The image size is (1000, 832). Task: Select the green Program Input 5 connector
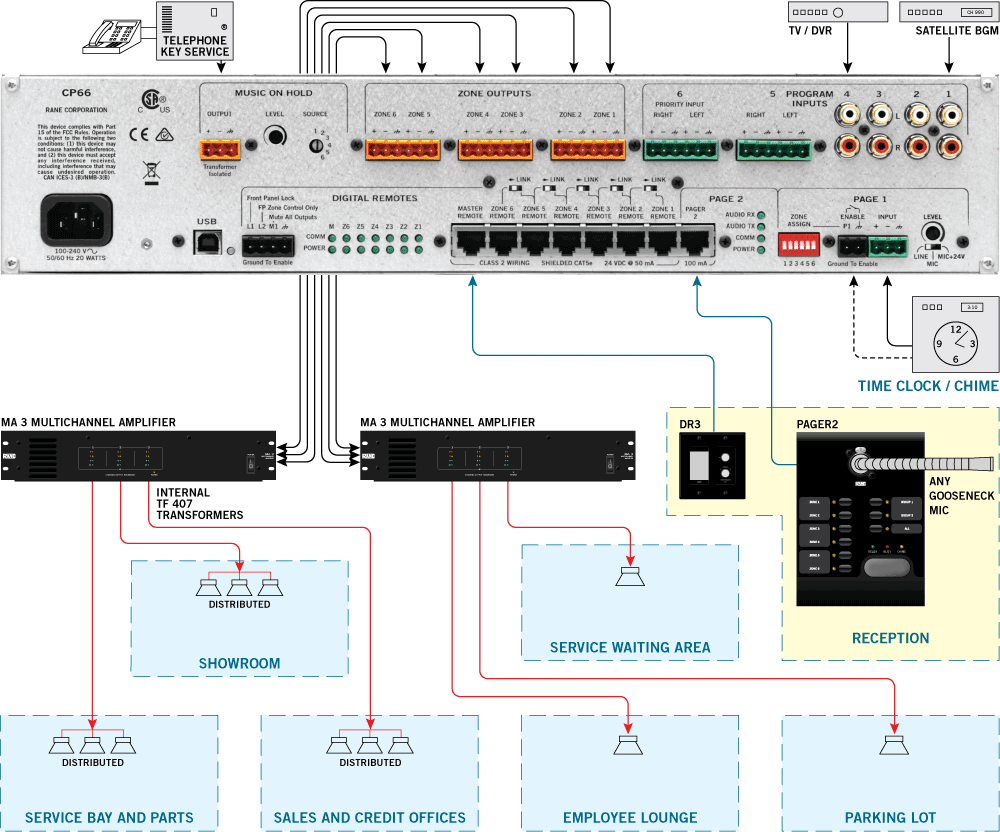coord(774,150)
